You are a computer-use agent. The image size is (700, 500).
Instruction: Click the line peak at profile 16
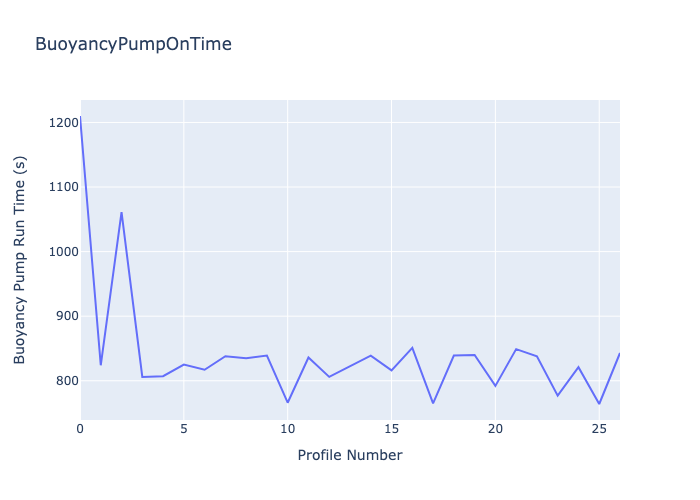tap(412, 348)
